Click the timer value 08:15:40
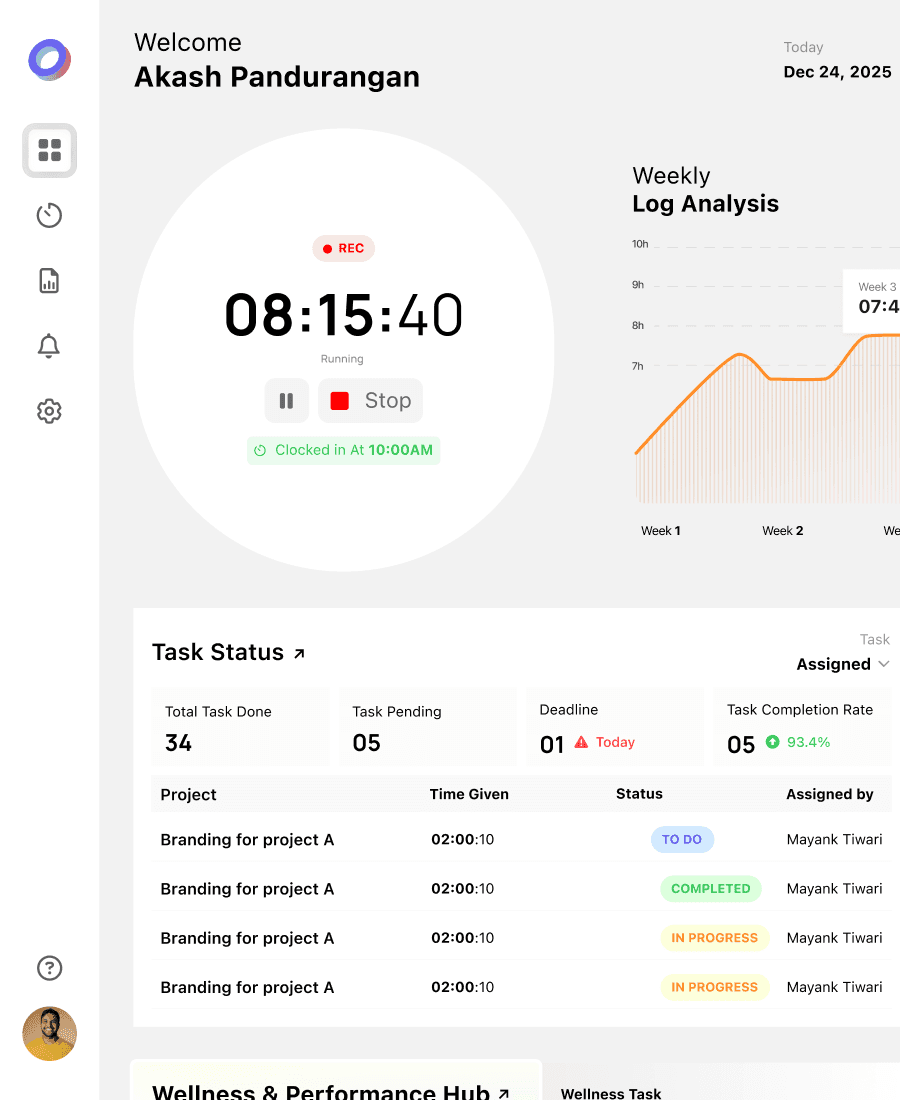This screenshot has width=900, height=1100. coord(344,315)
